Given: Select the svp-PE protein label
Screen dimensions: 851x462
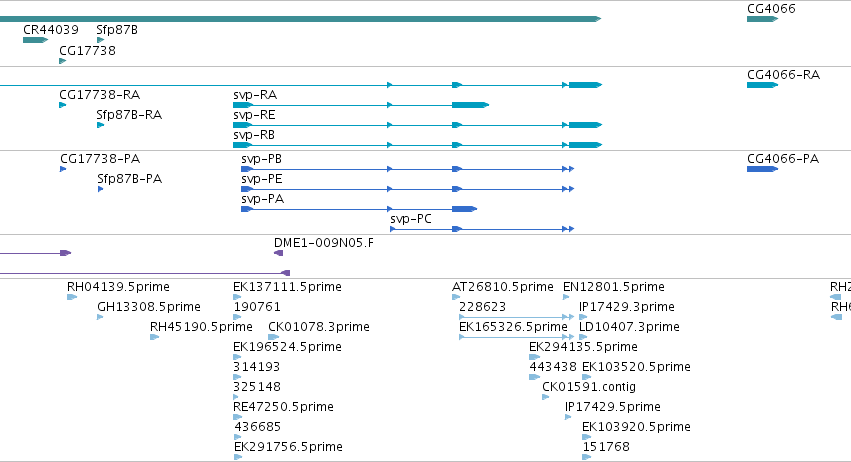Looking at the screenshot, I should pyautogui.click(x=262, y=179).
